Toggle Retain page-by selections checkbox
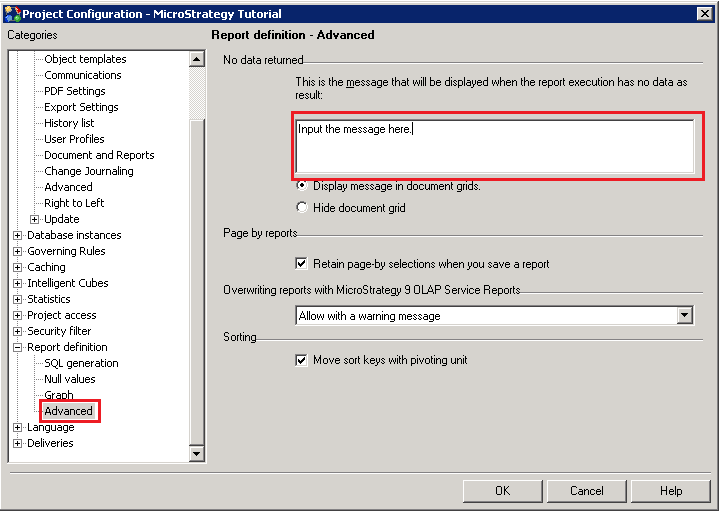Screen dimensions: 720x511 301,264
